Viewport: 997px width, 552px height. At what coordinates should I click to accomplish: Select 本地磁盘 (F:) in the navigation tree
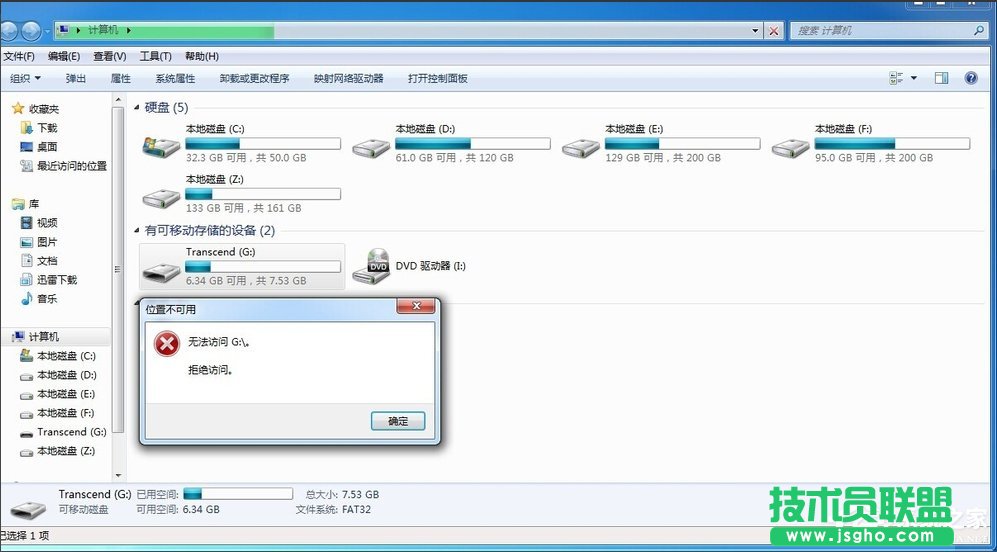66,413
